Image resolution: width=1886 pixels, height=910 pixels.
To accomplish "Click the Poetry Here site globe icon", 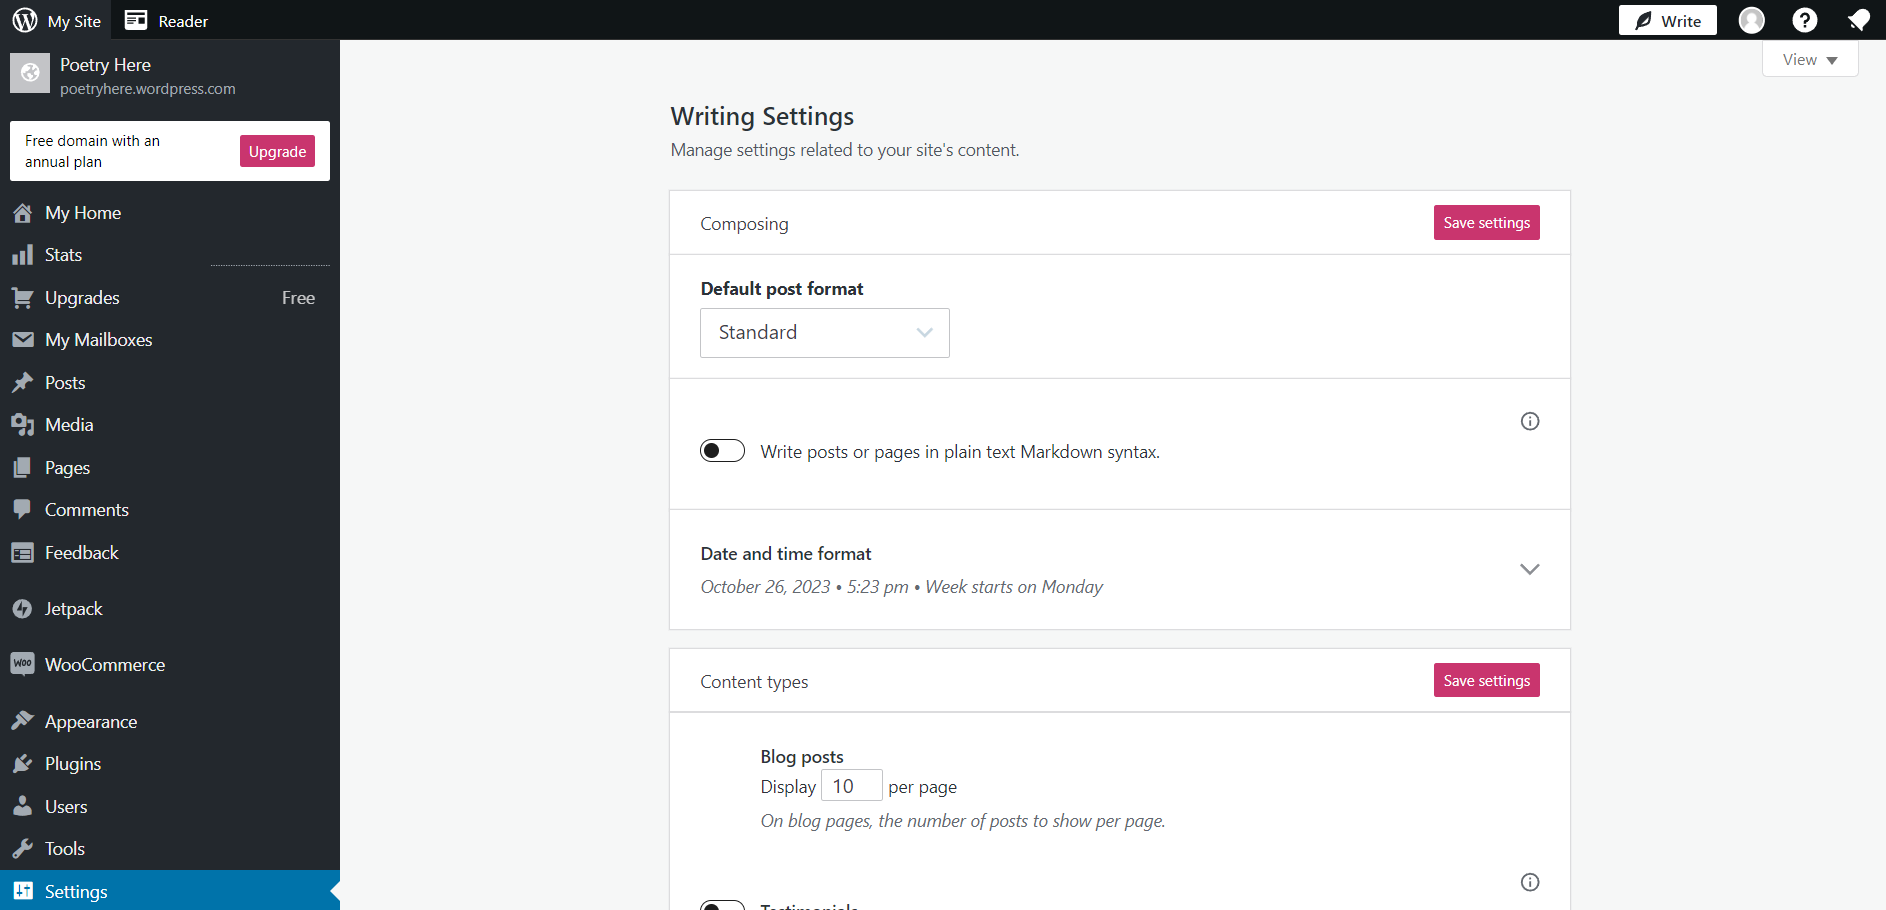I will (30, 73).
